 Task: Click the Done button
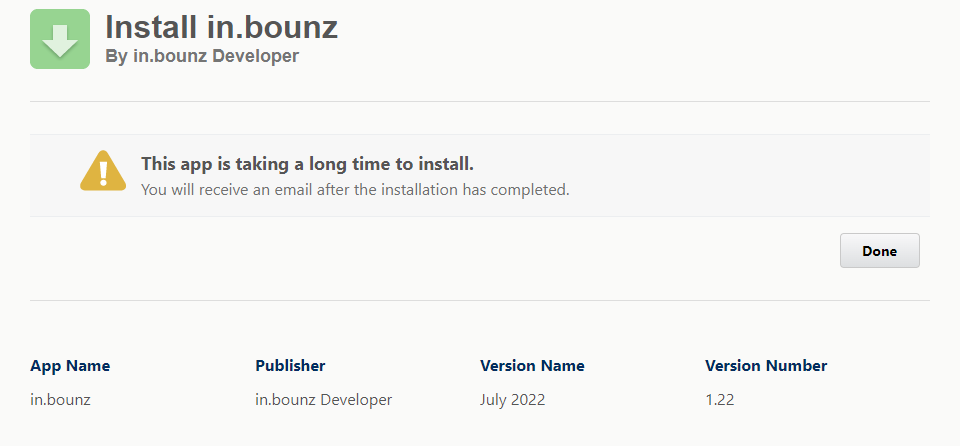click(879, 251)
